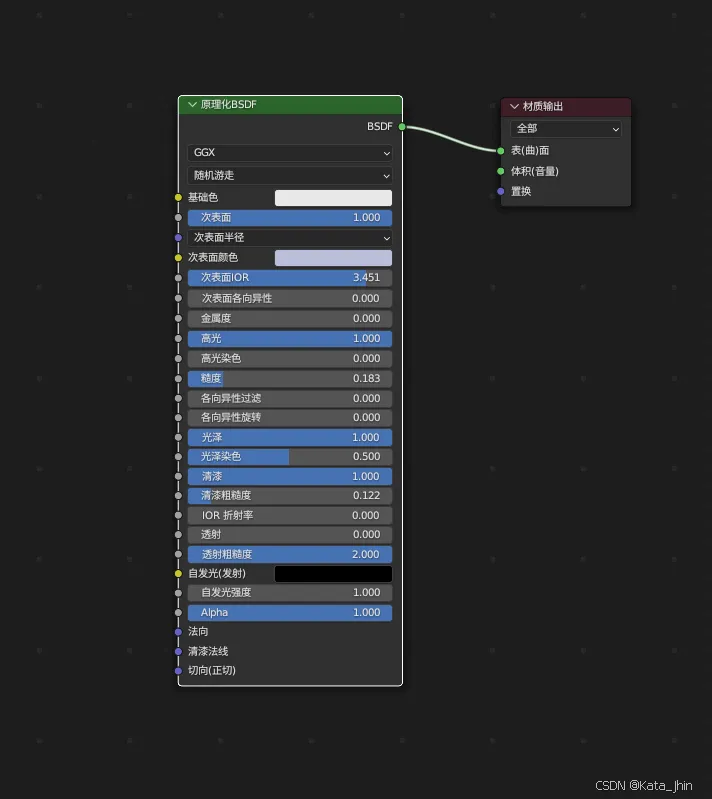Viewport: 712px width, 799px height.
Task: Click the 法向 normal input socket
Action: 179,632
